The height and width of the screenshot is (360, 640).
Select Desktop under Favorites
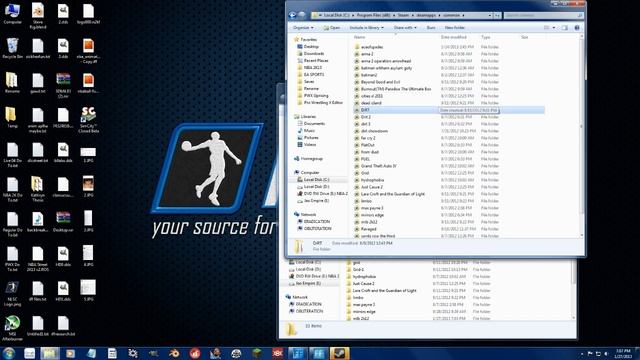[311, 47]
